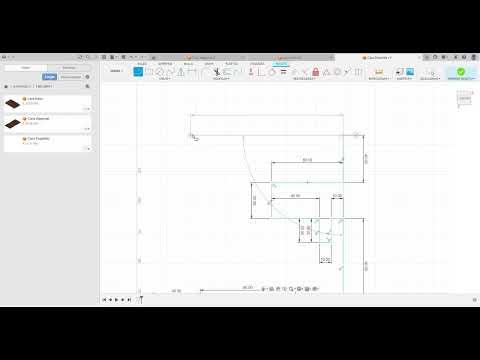Switch to the MESH toolbar tab
Viewport: 480px width, 360px height.
[188, 64]
